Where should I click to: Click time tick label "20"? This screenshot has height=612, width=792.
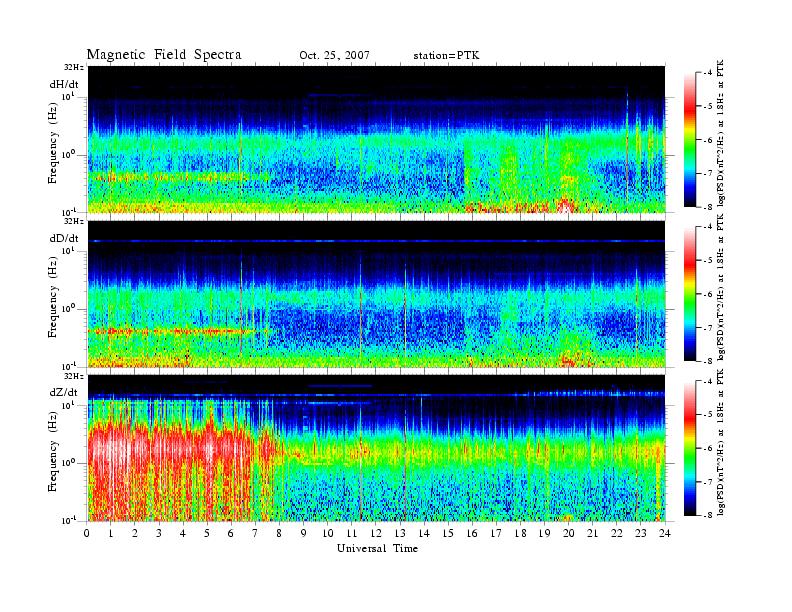point(568,533)
